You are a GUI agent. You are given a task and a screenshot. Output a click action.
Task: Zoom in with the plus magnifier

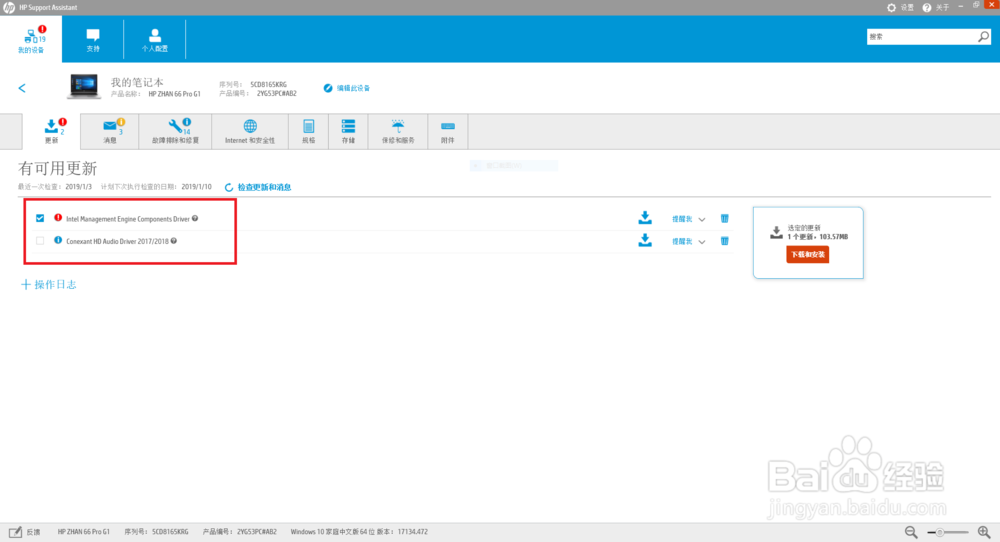984,532
